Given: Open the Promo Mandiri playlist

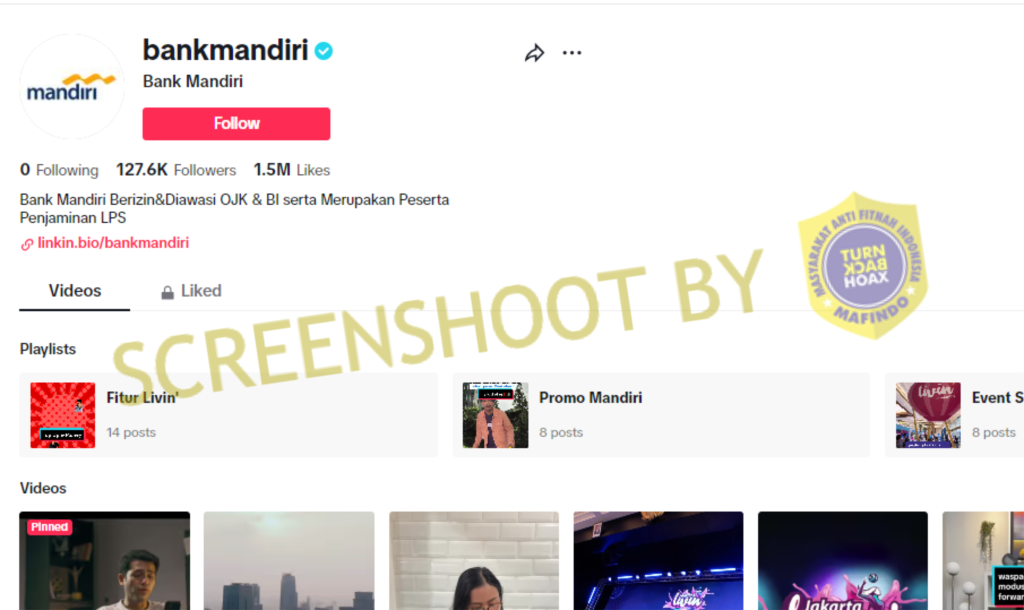Looking at the screenshot, I should pos(661,415).
